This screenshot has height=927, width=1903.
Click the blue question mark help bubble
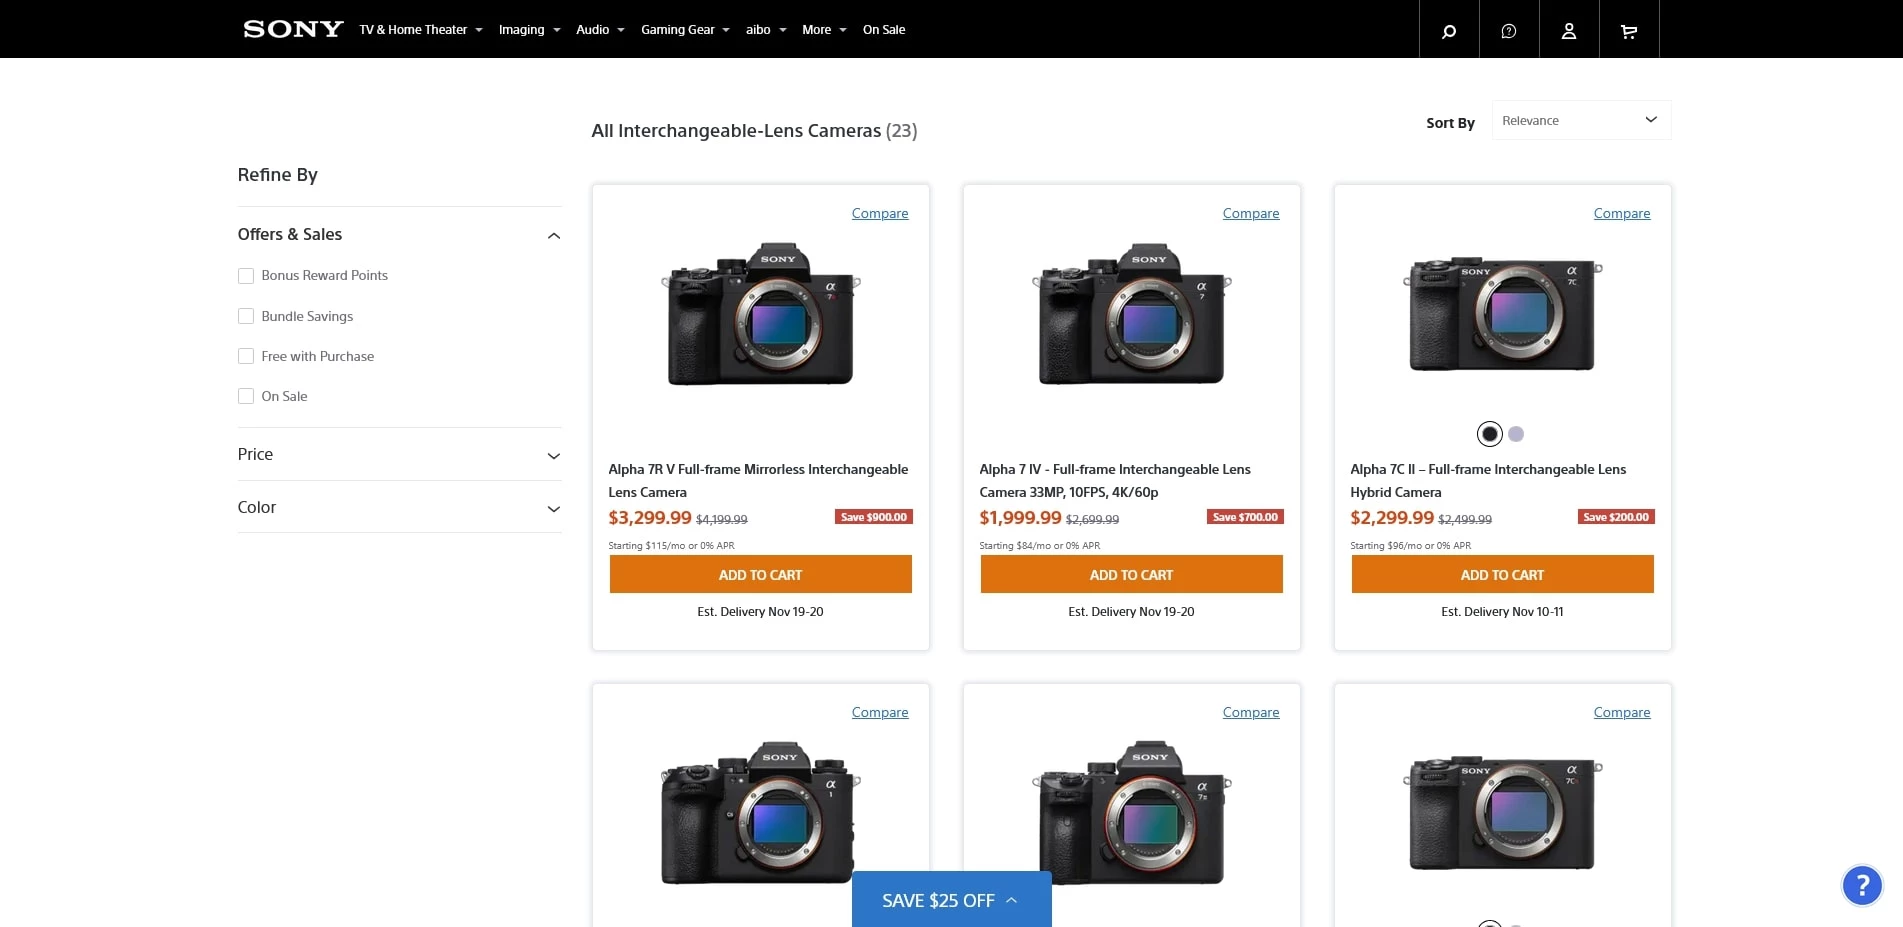[1861, 885]
